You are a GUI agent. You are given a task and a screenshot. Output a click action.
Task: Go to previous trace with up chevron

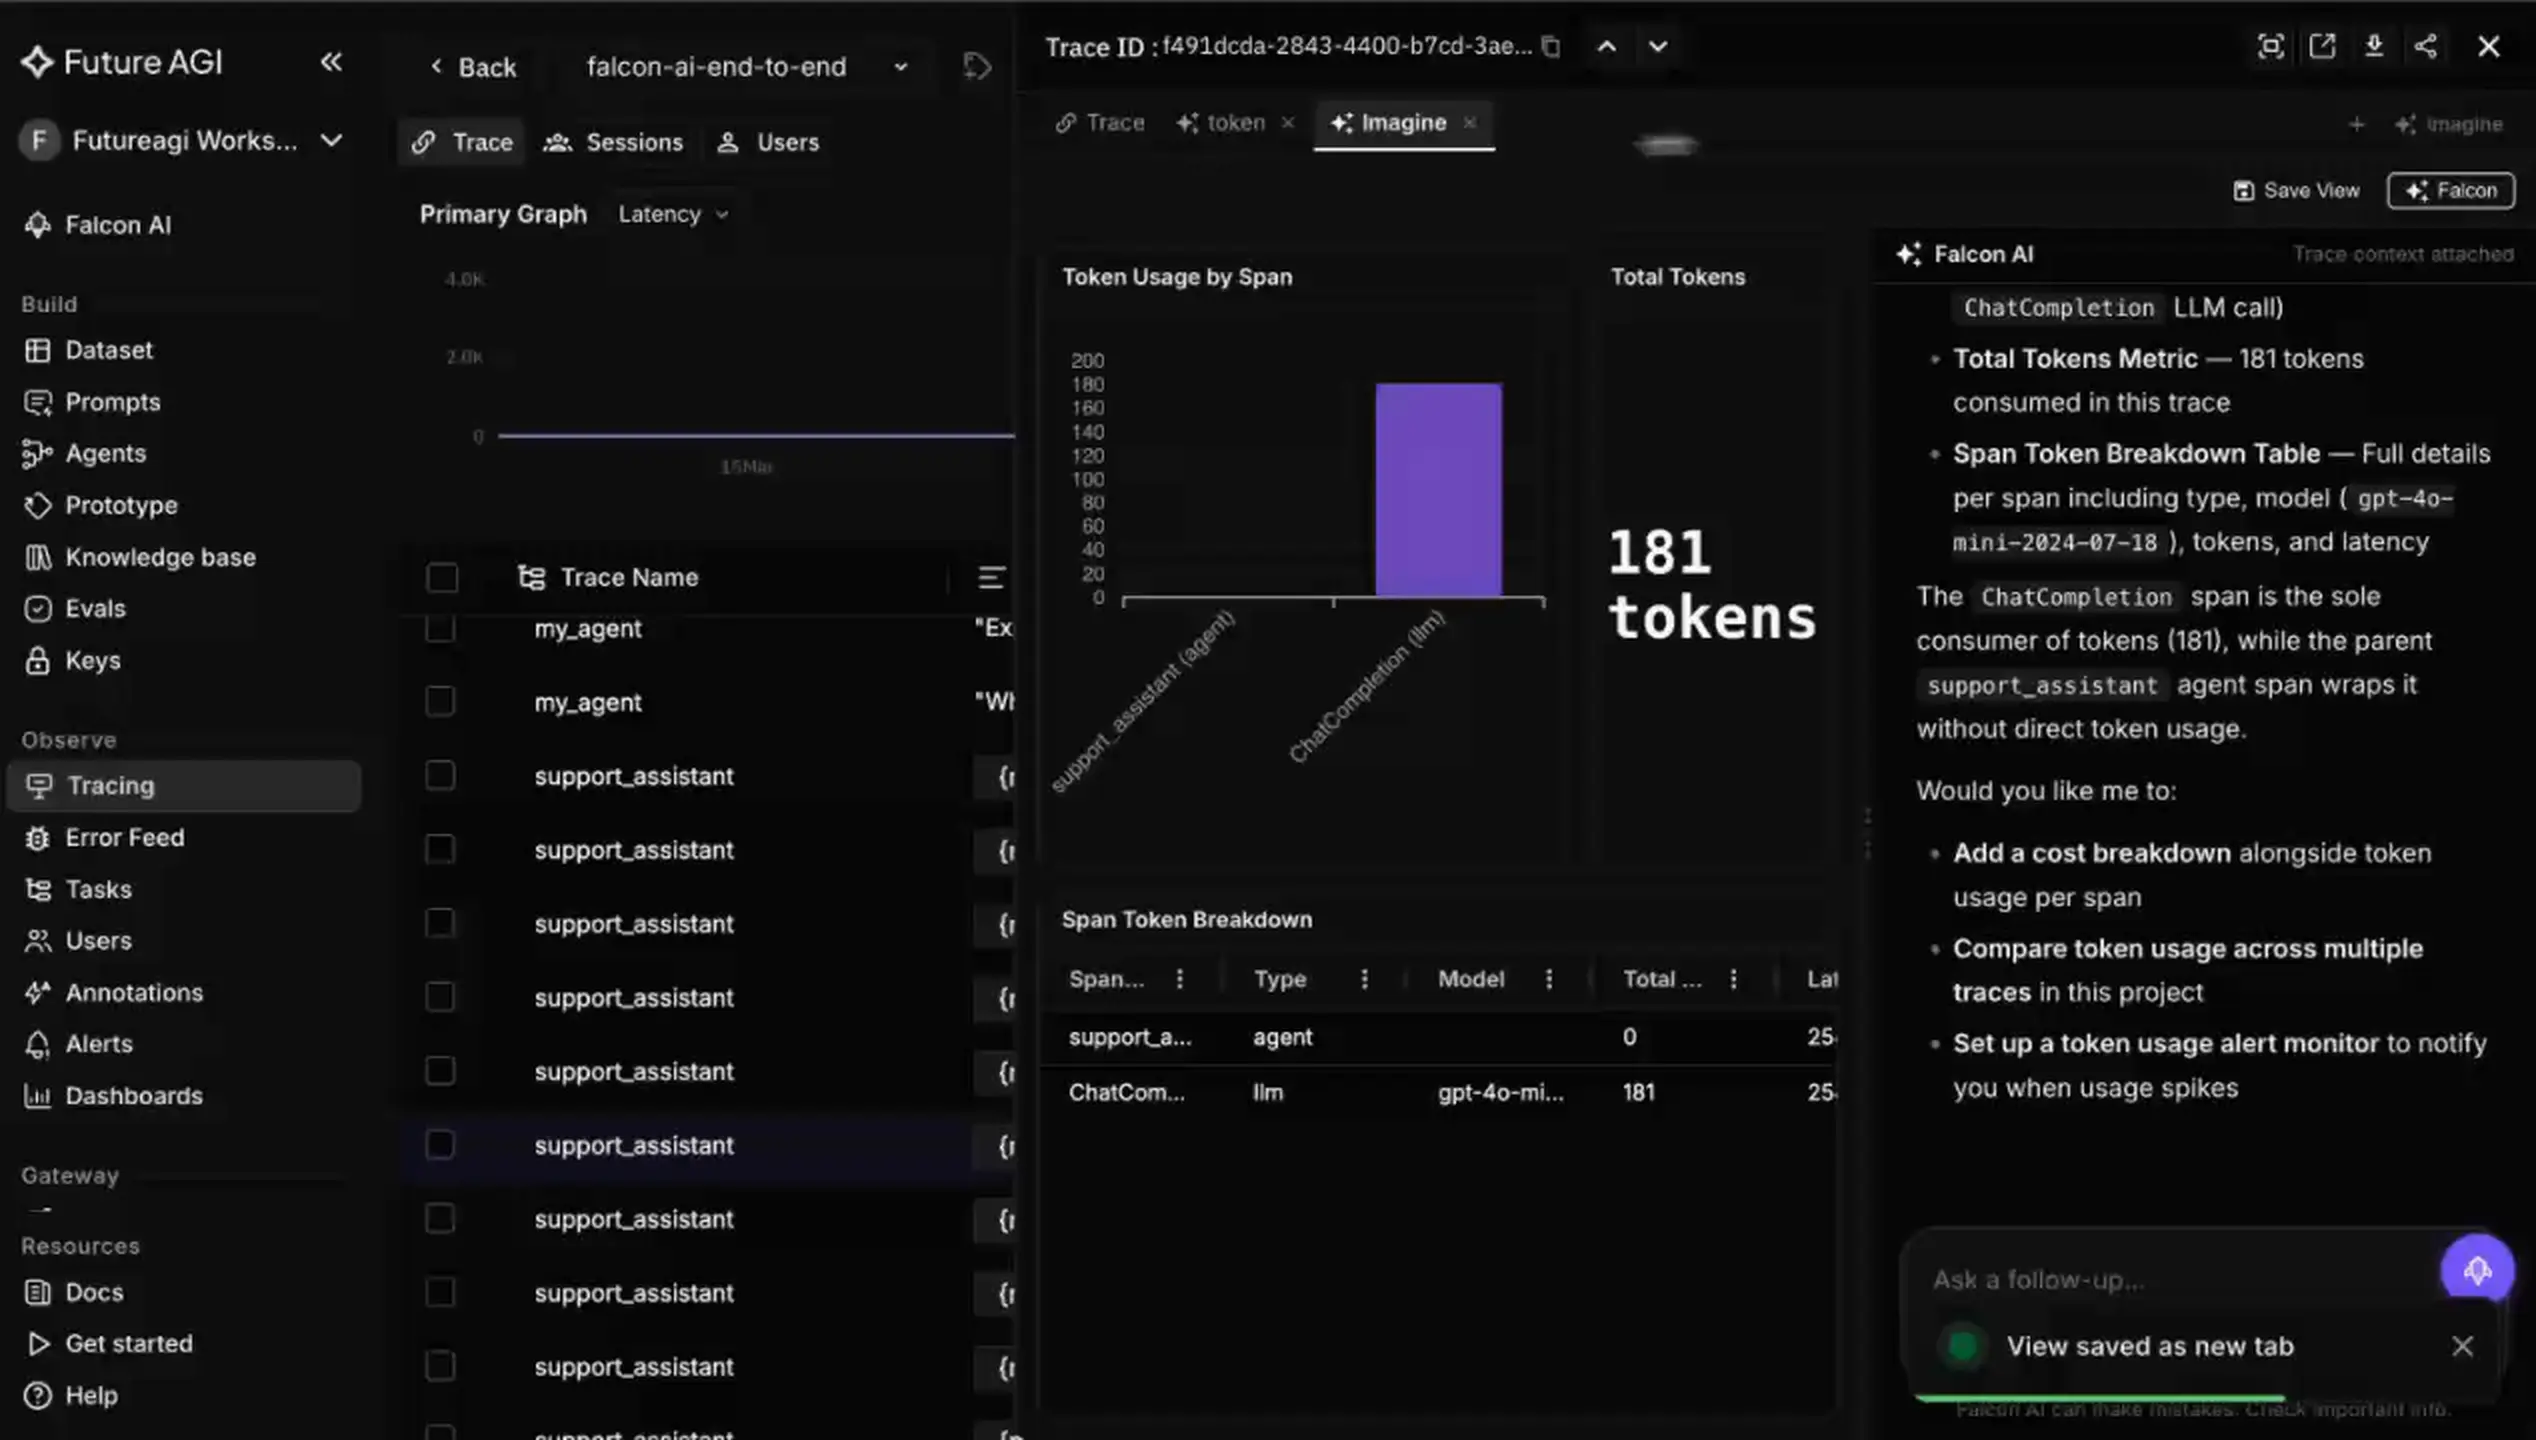click(1607, 47)
